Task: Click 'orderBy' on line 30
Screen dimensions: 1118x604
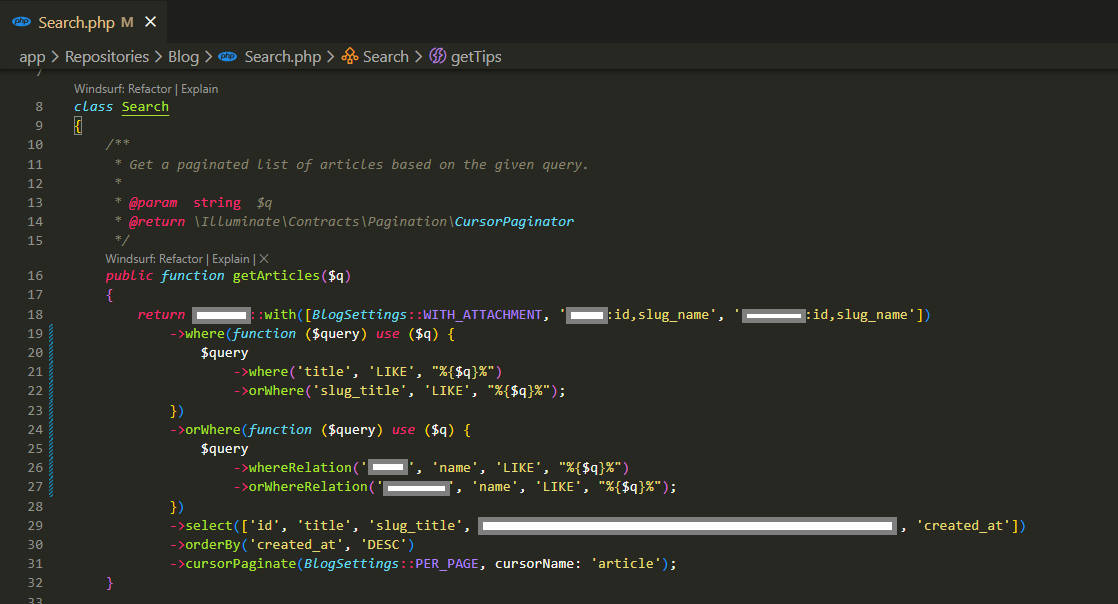Action: [x=213, y=545]
